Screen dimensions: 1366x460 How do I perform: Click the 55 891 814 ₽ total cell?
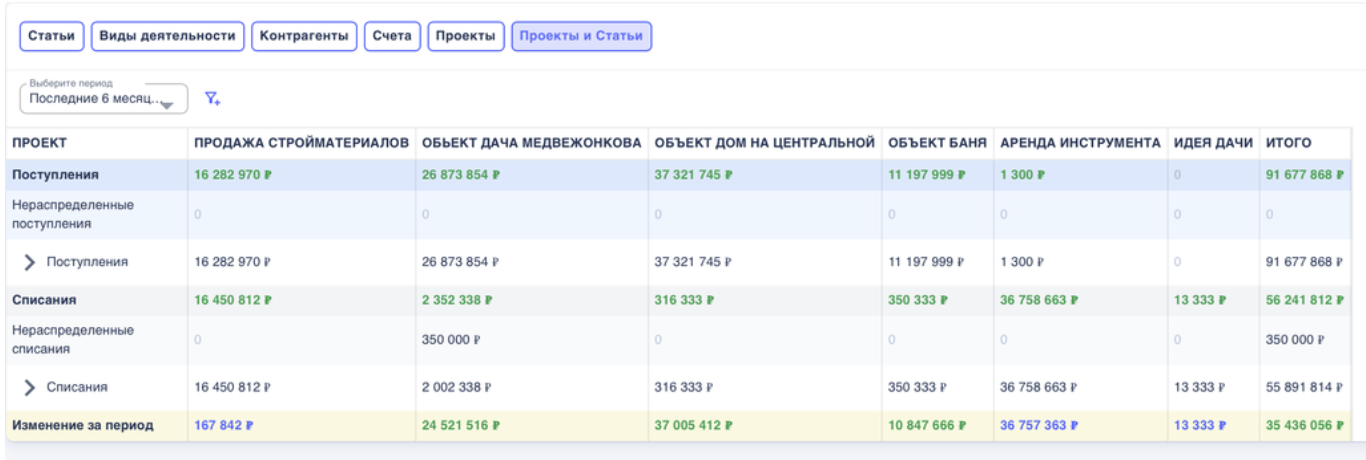tap(1305, 387)
